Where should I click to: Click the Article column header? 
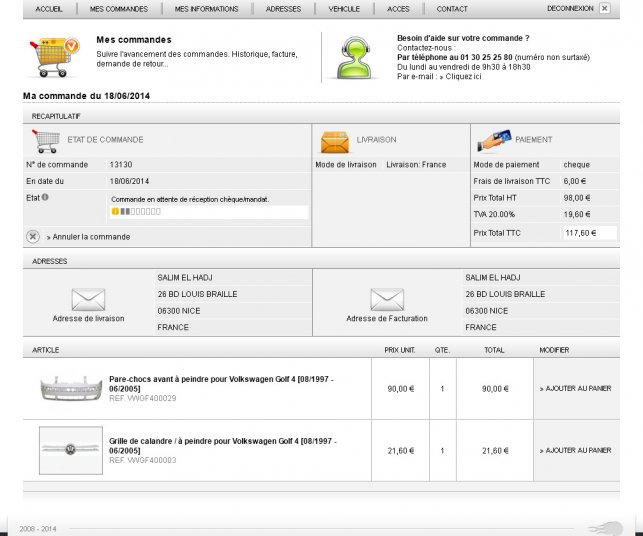tap(46, 350)
